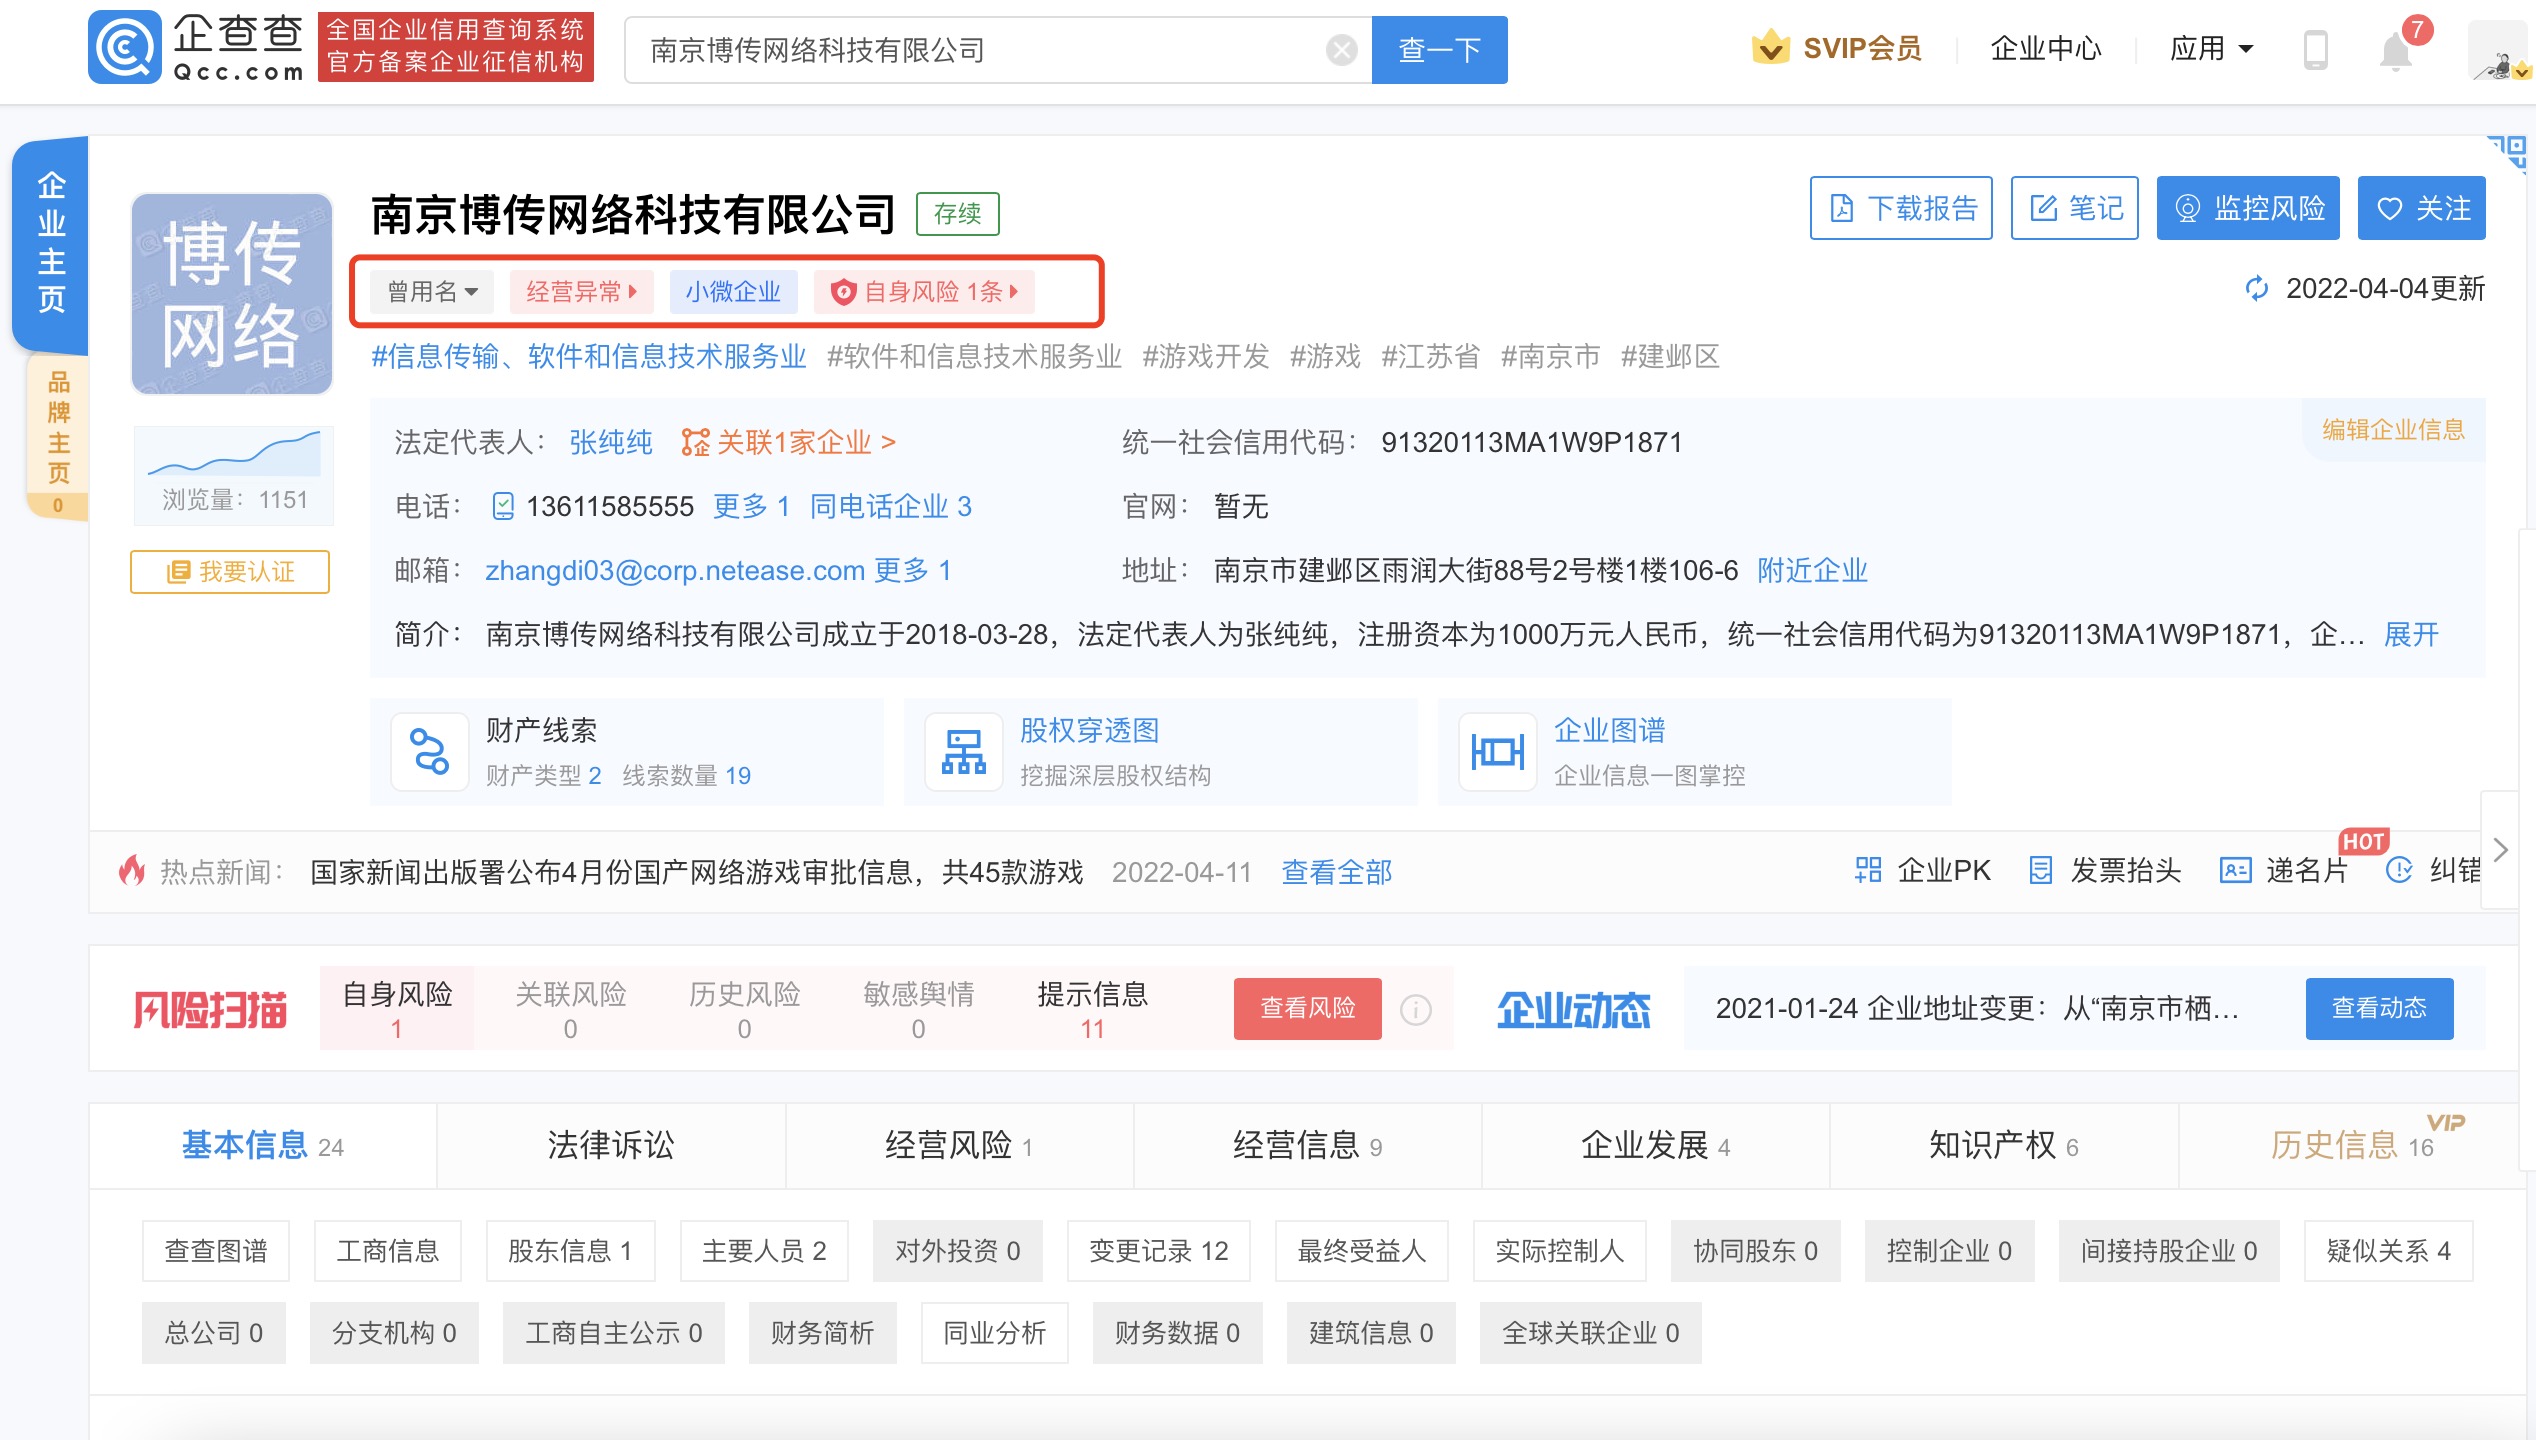Click the 笔记 button
The width and height of the screenshot is (2536, 1440).
click(2075, 208)
